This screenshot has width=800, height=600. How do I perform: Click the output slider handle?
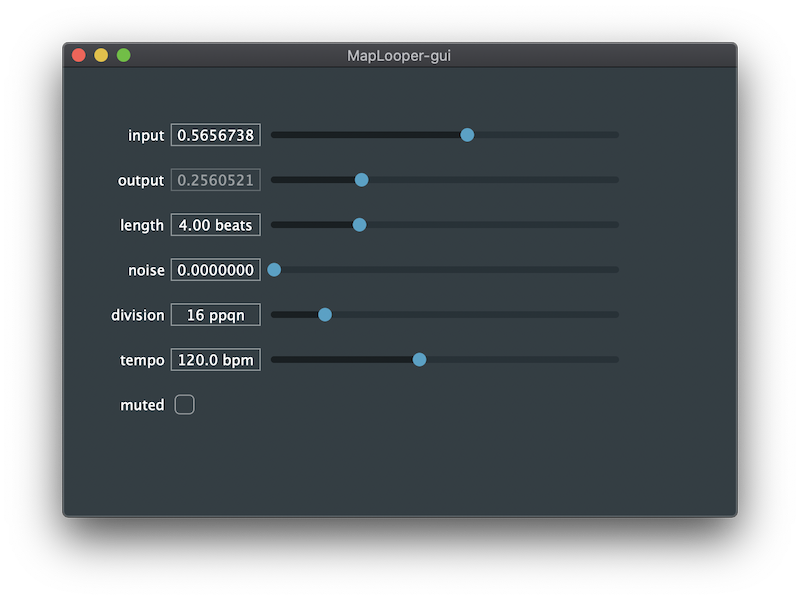361,180
